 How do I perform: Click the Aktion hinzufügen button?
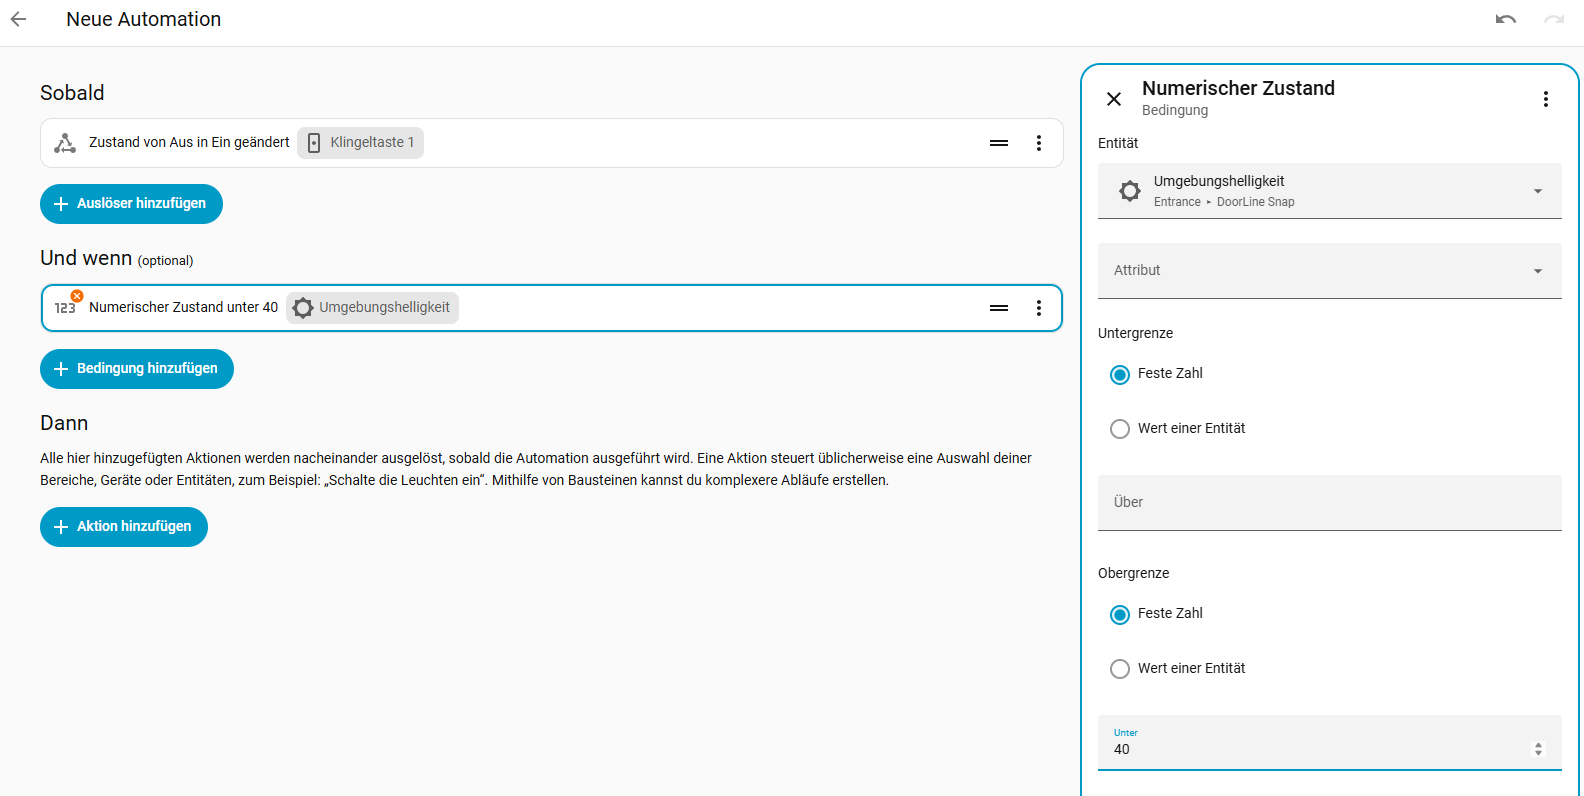(x=124, y=527)
